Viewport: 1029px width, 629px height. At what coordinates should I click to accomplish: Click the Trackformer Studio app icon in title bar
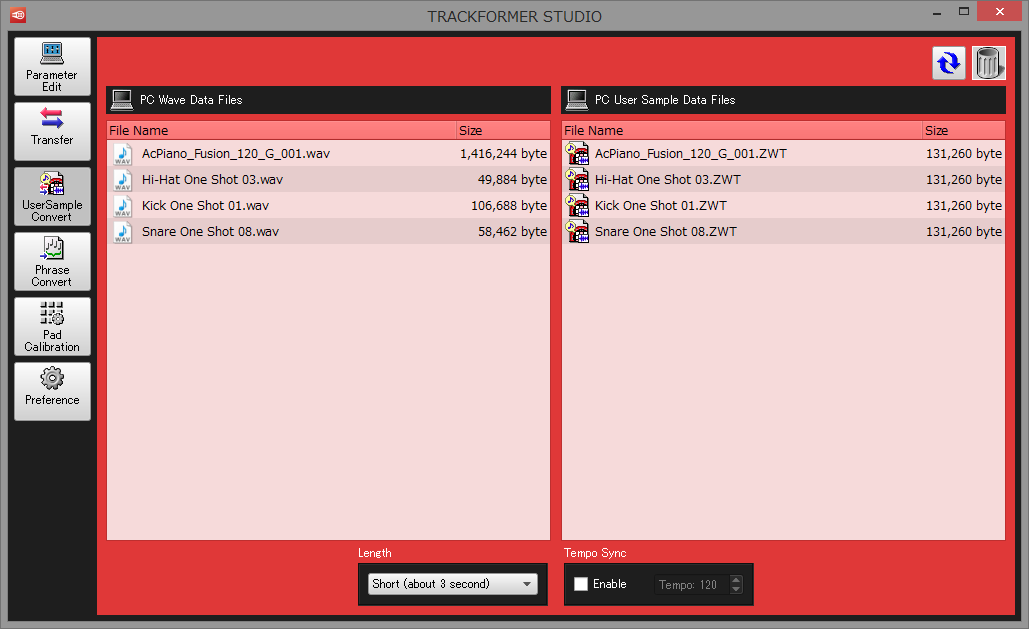click(x=18, y=14)
